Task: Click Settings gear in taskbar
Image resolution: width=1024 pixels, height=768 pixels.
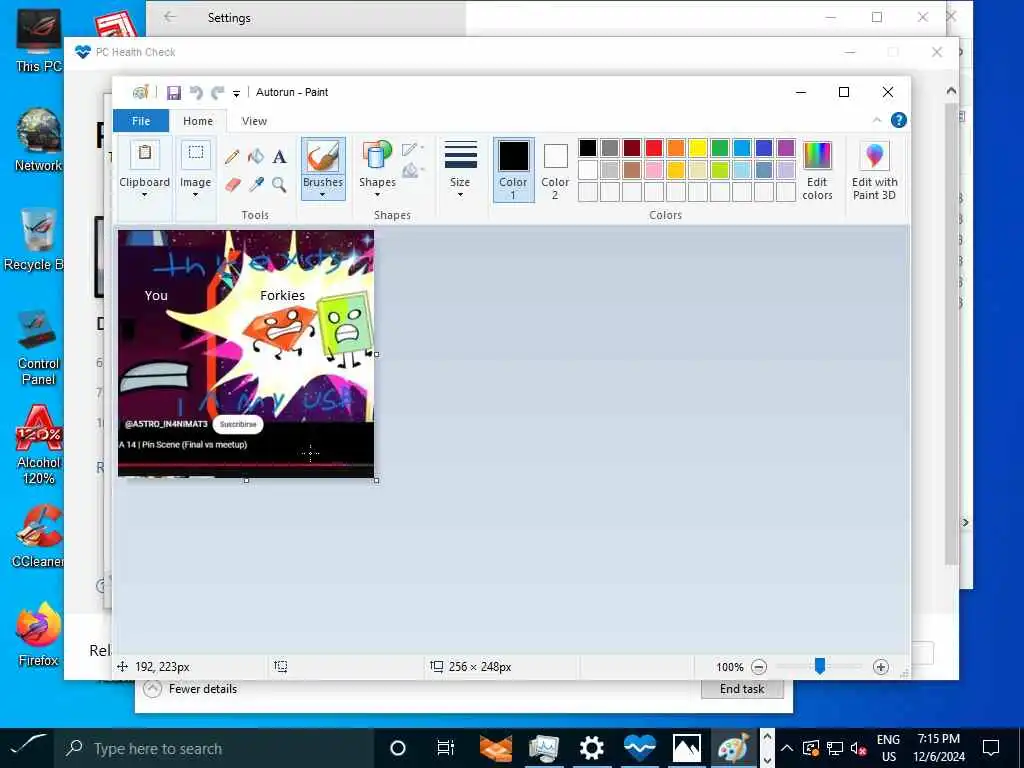Action: point(592,748)
